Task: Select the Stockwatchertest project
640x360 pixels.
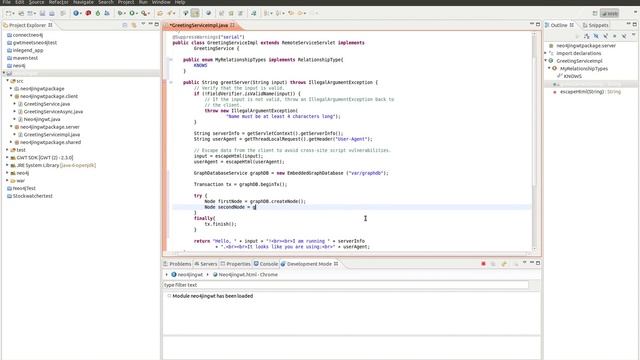Action: 33,196
